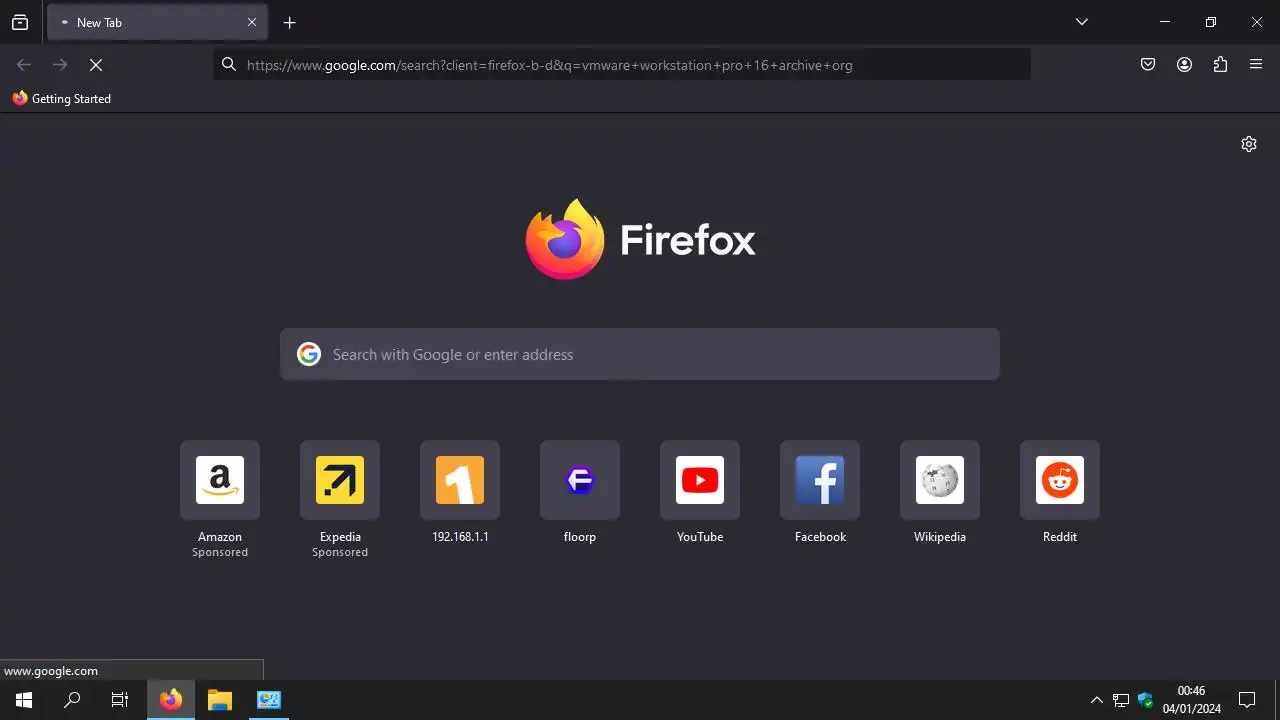The height and width of the screenshot is (720, 1280).
Task: Click the Firefox logo
Action: 640,240
